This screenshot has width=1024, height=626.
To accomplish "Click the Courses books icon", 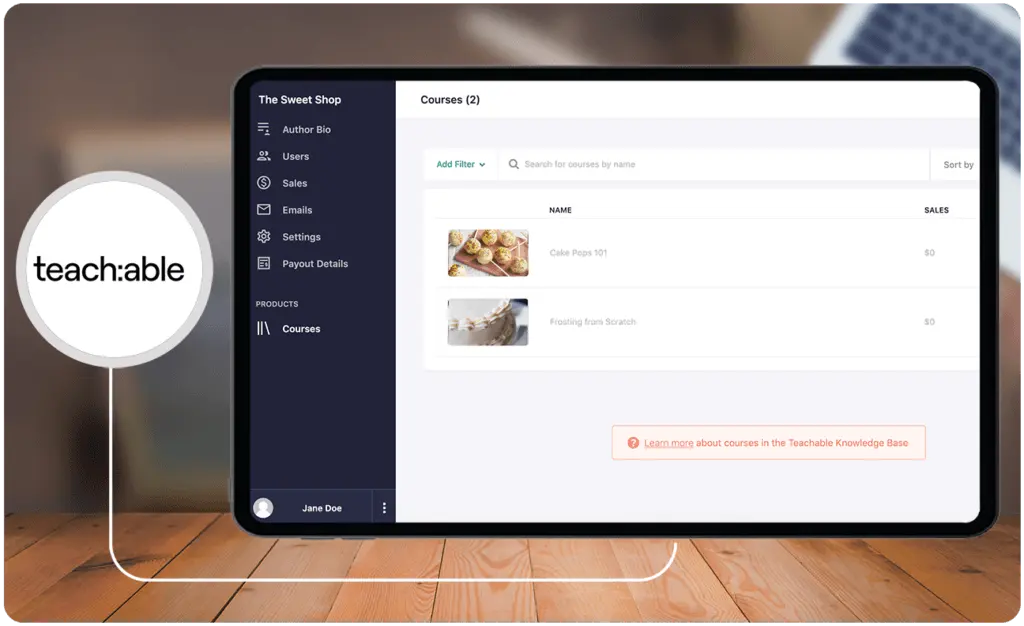I will tap(263, 328).
